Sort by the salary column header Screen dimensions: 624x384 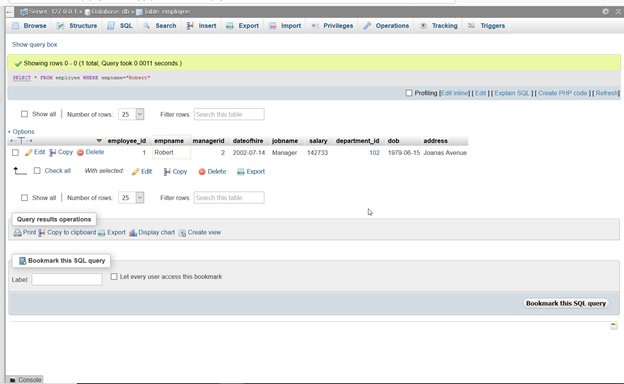click(318, 141)
